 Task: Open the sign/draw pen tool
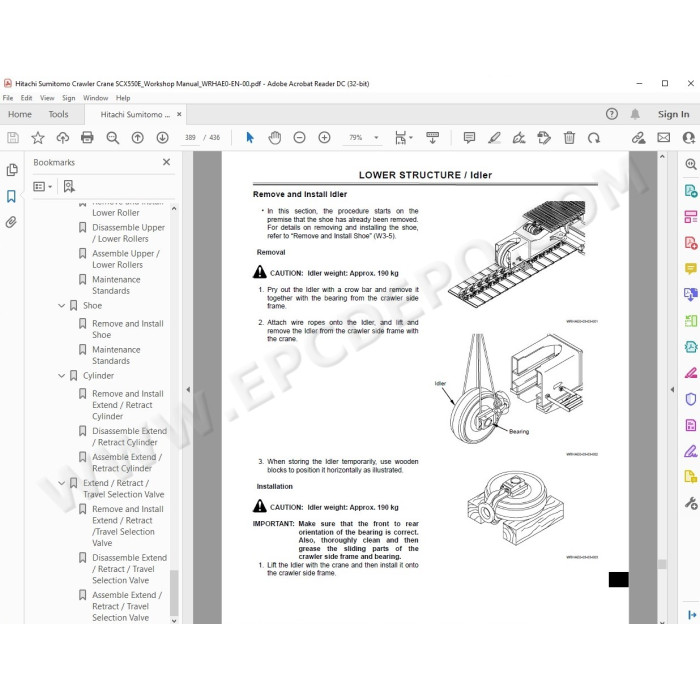click(x=519, y=138)
